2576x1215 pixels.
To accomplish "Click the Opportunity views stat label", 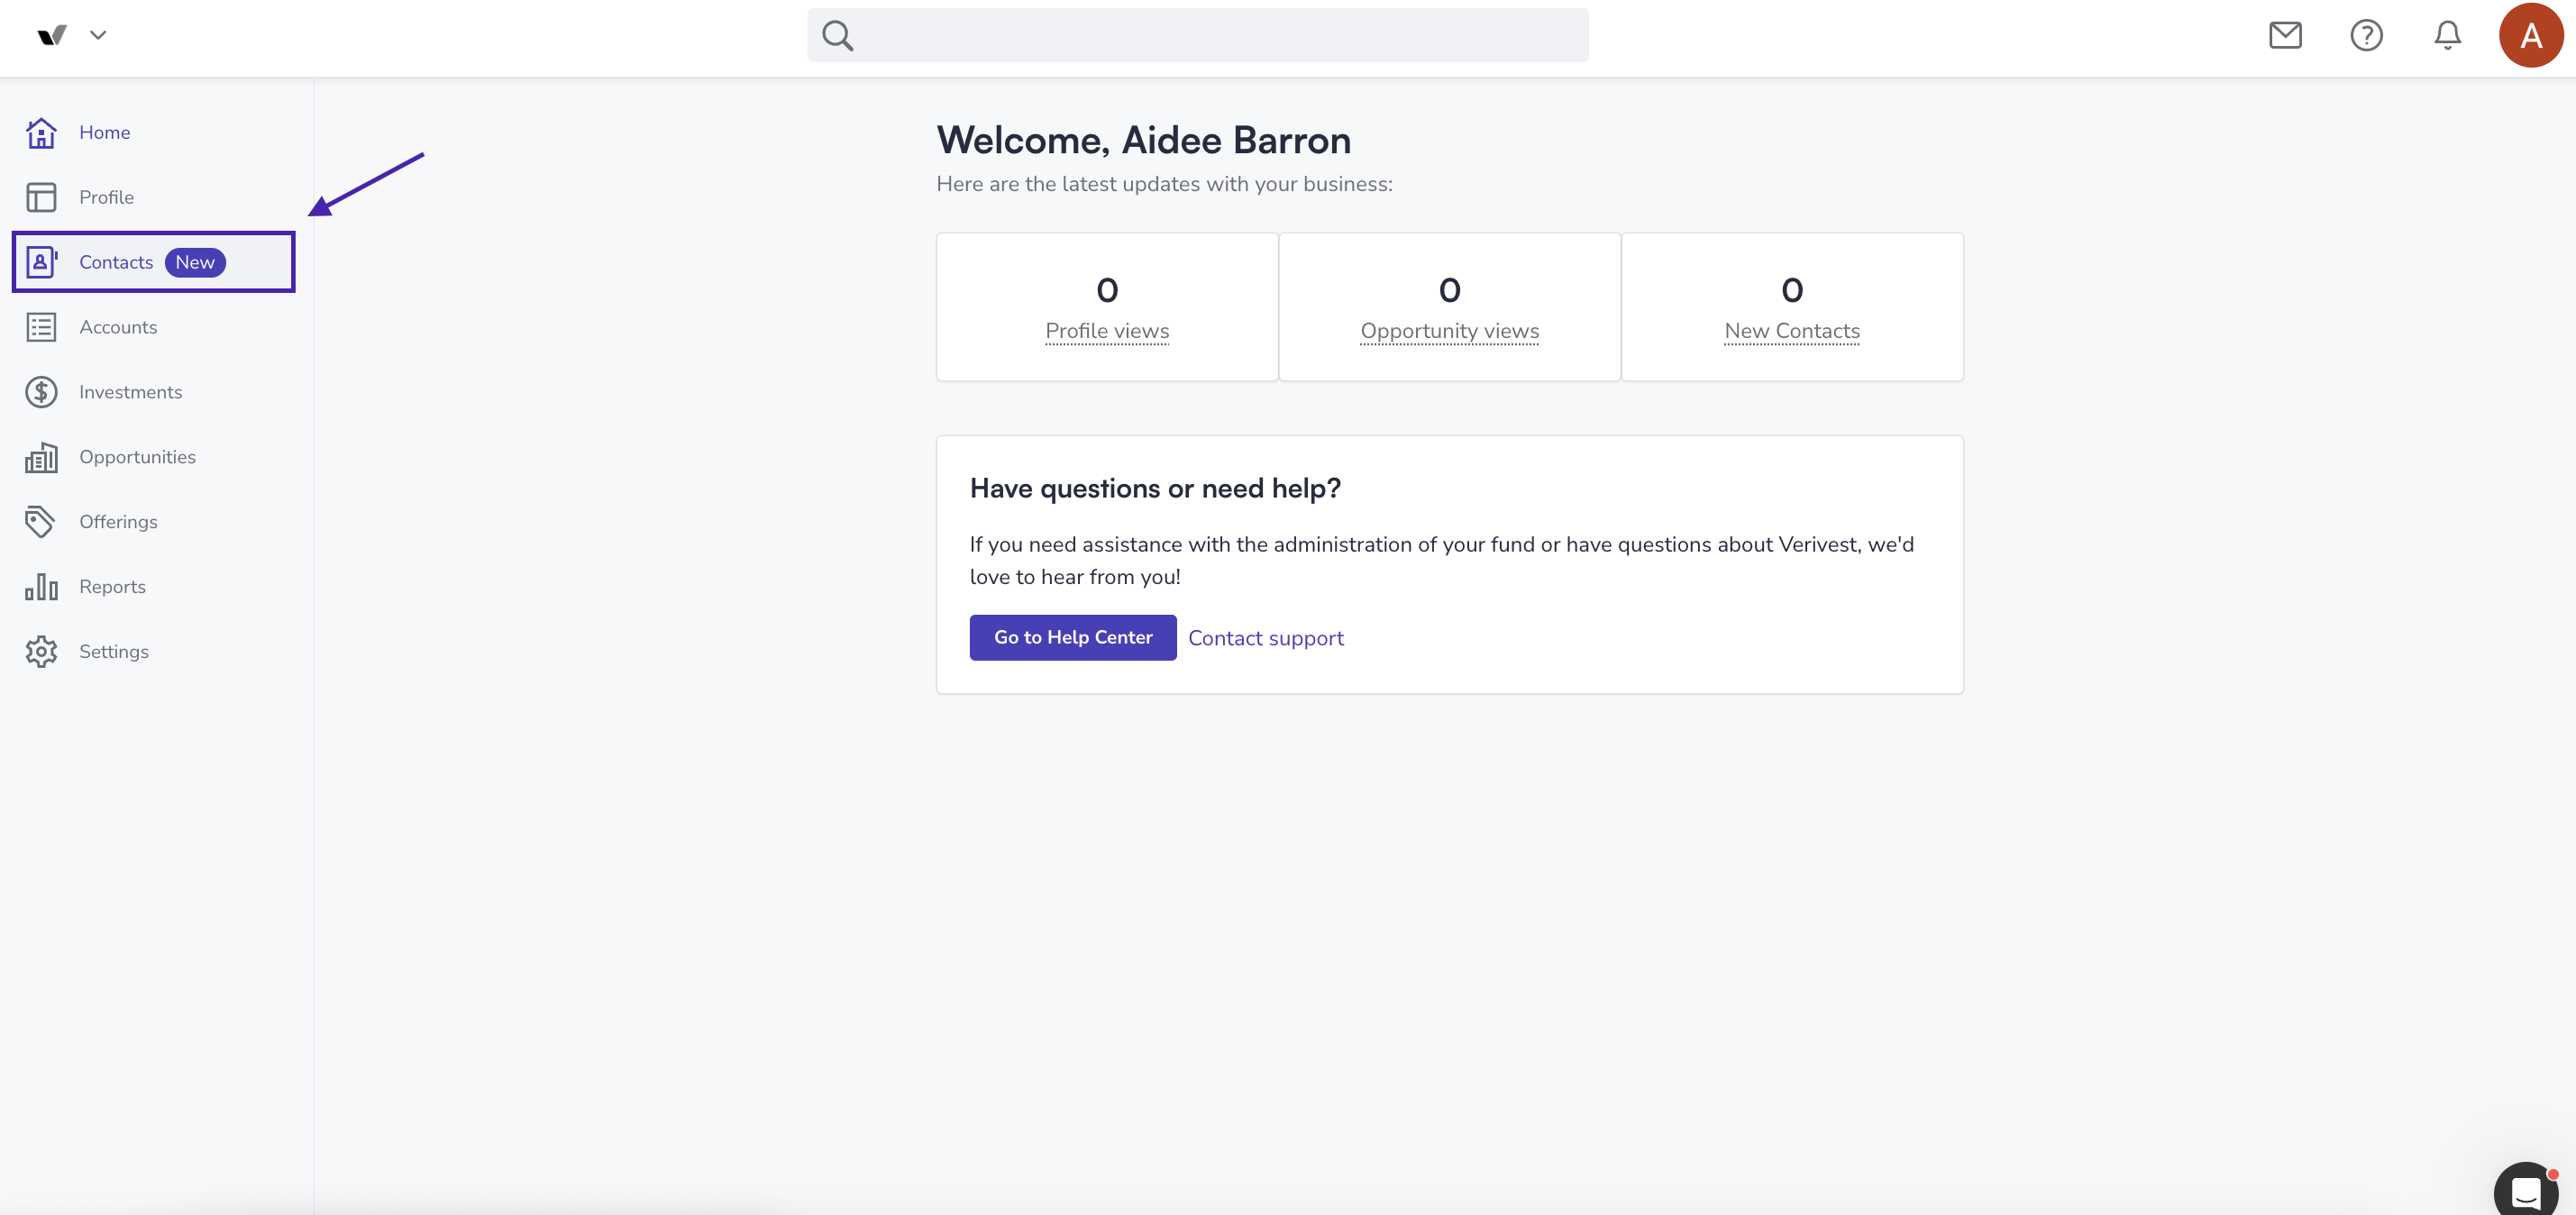I will click(1449, 331).
